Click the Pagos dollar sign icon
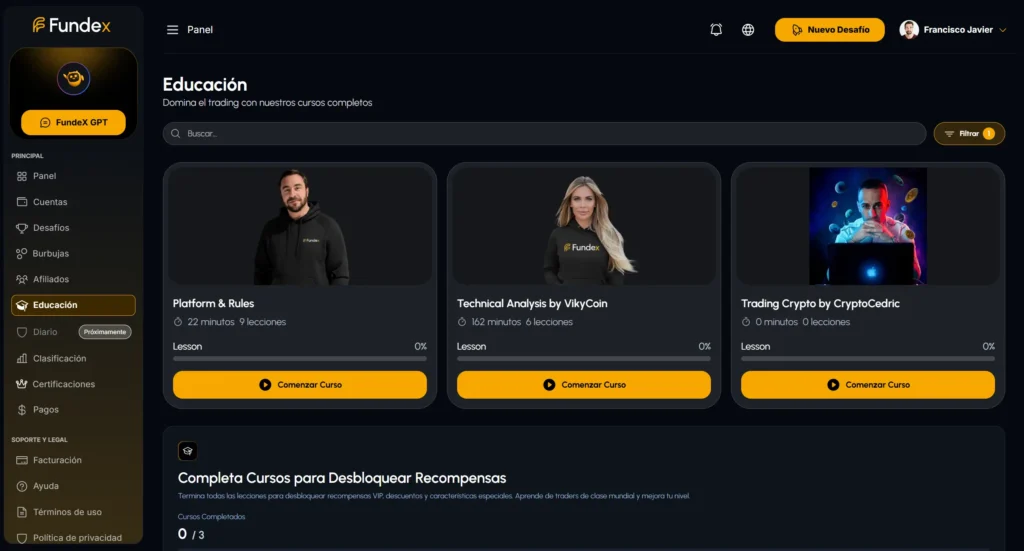 coord(22,410)
